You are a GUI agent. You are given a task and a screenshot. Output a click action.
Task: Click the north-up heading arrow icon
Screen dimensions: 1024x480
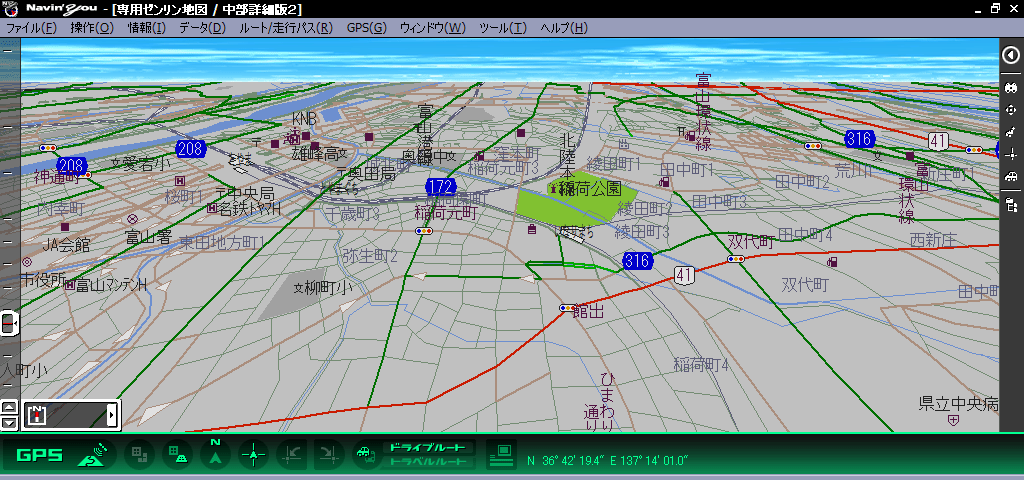pos(216,453)
